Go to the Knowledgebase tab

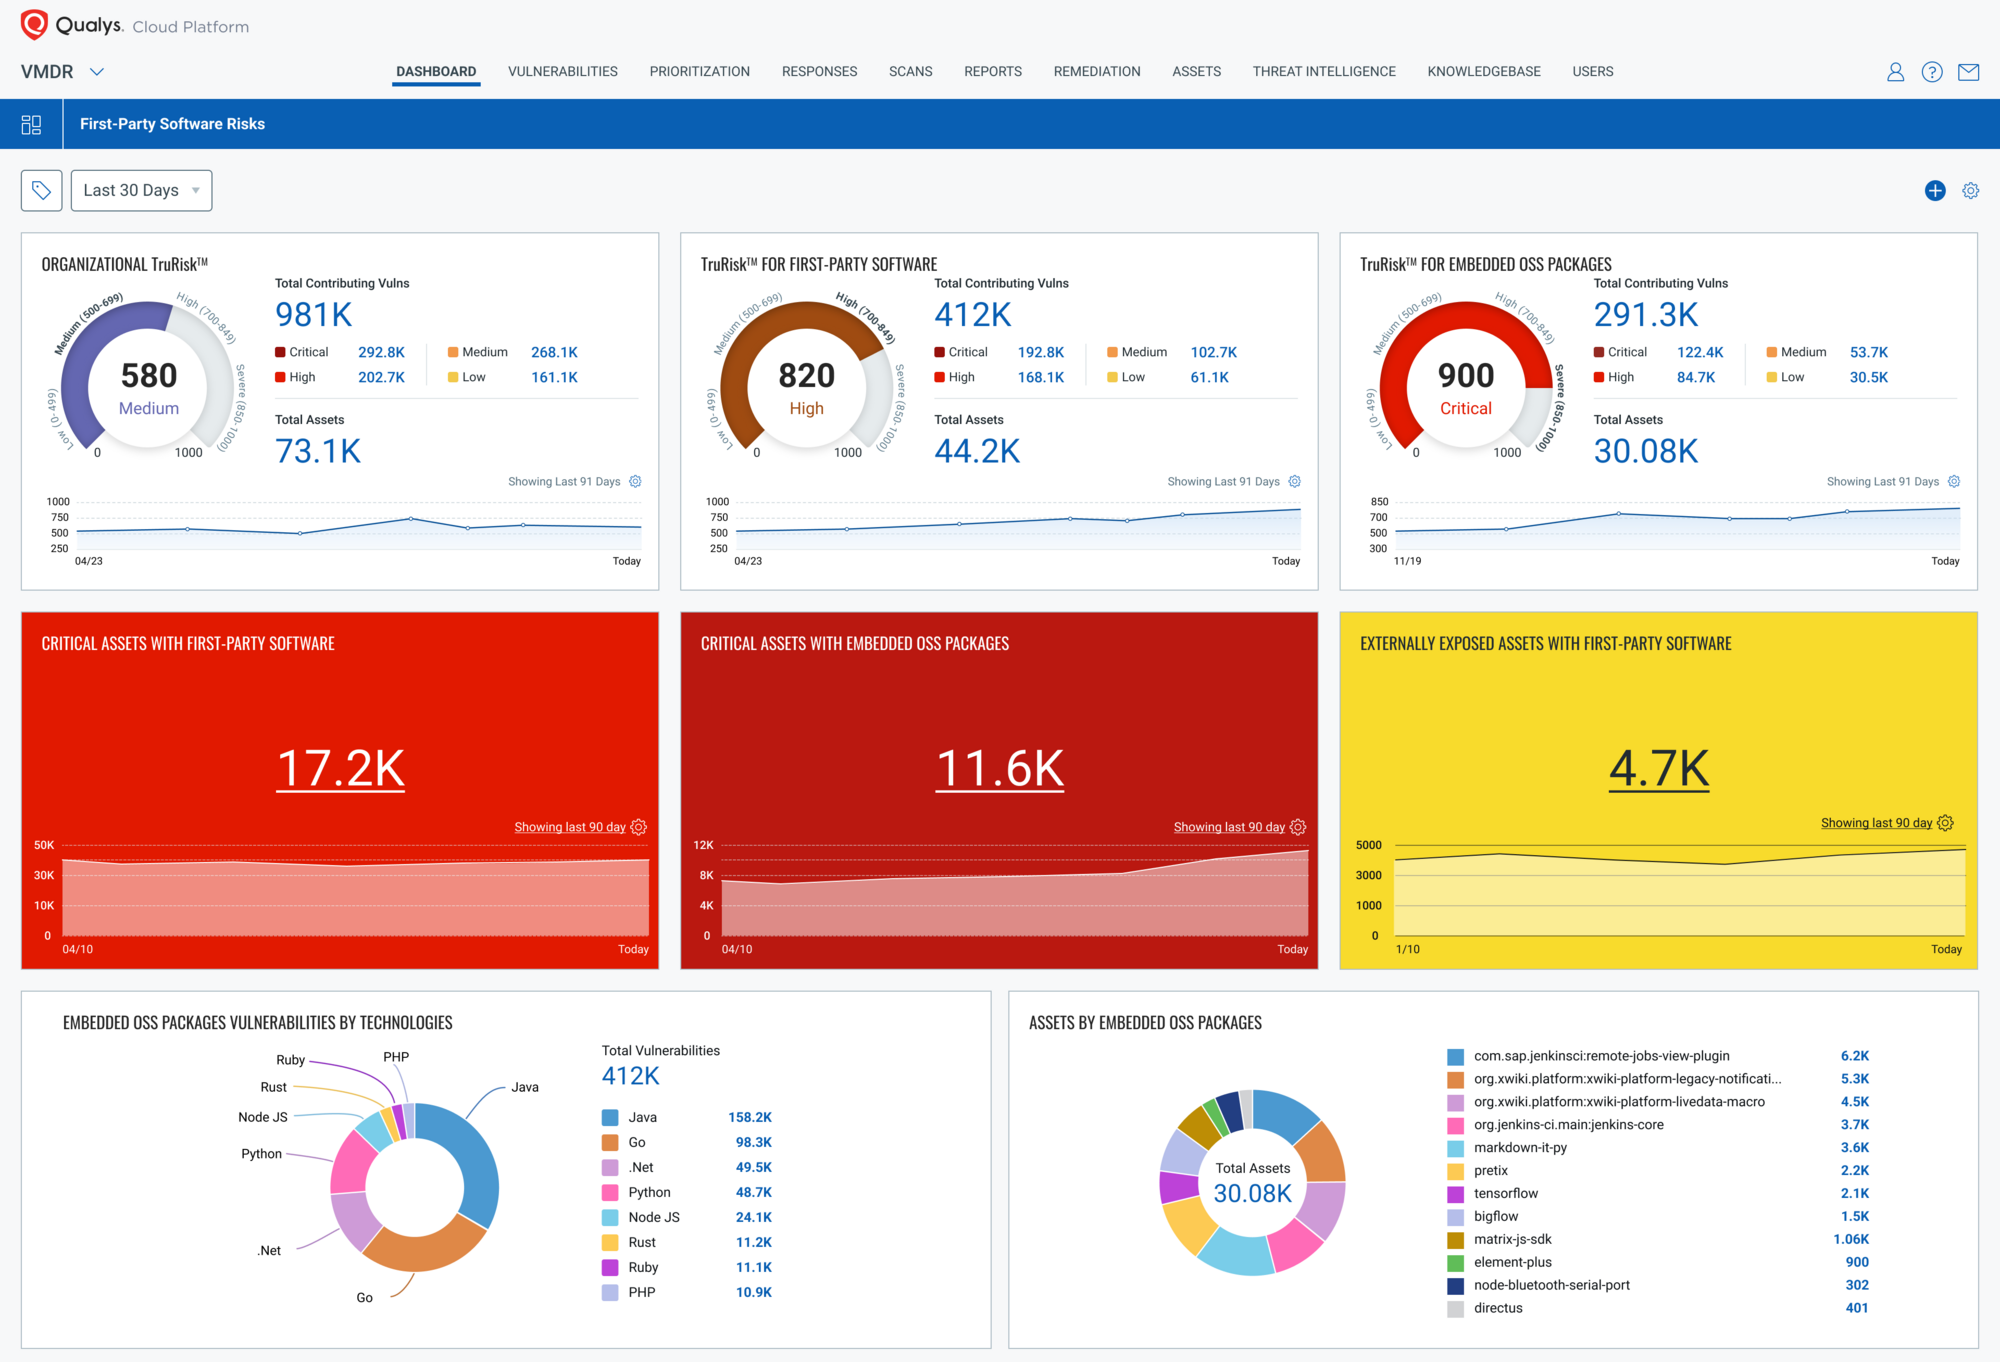click(x=1483, y=72)
